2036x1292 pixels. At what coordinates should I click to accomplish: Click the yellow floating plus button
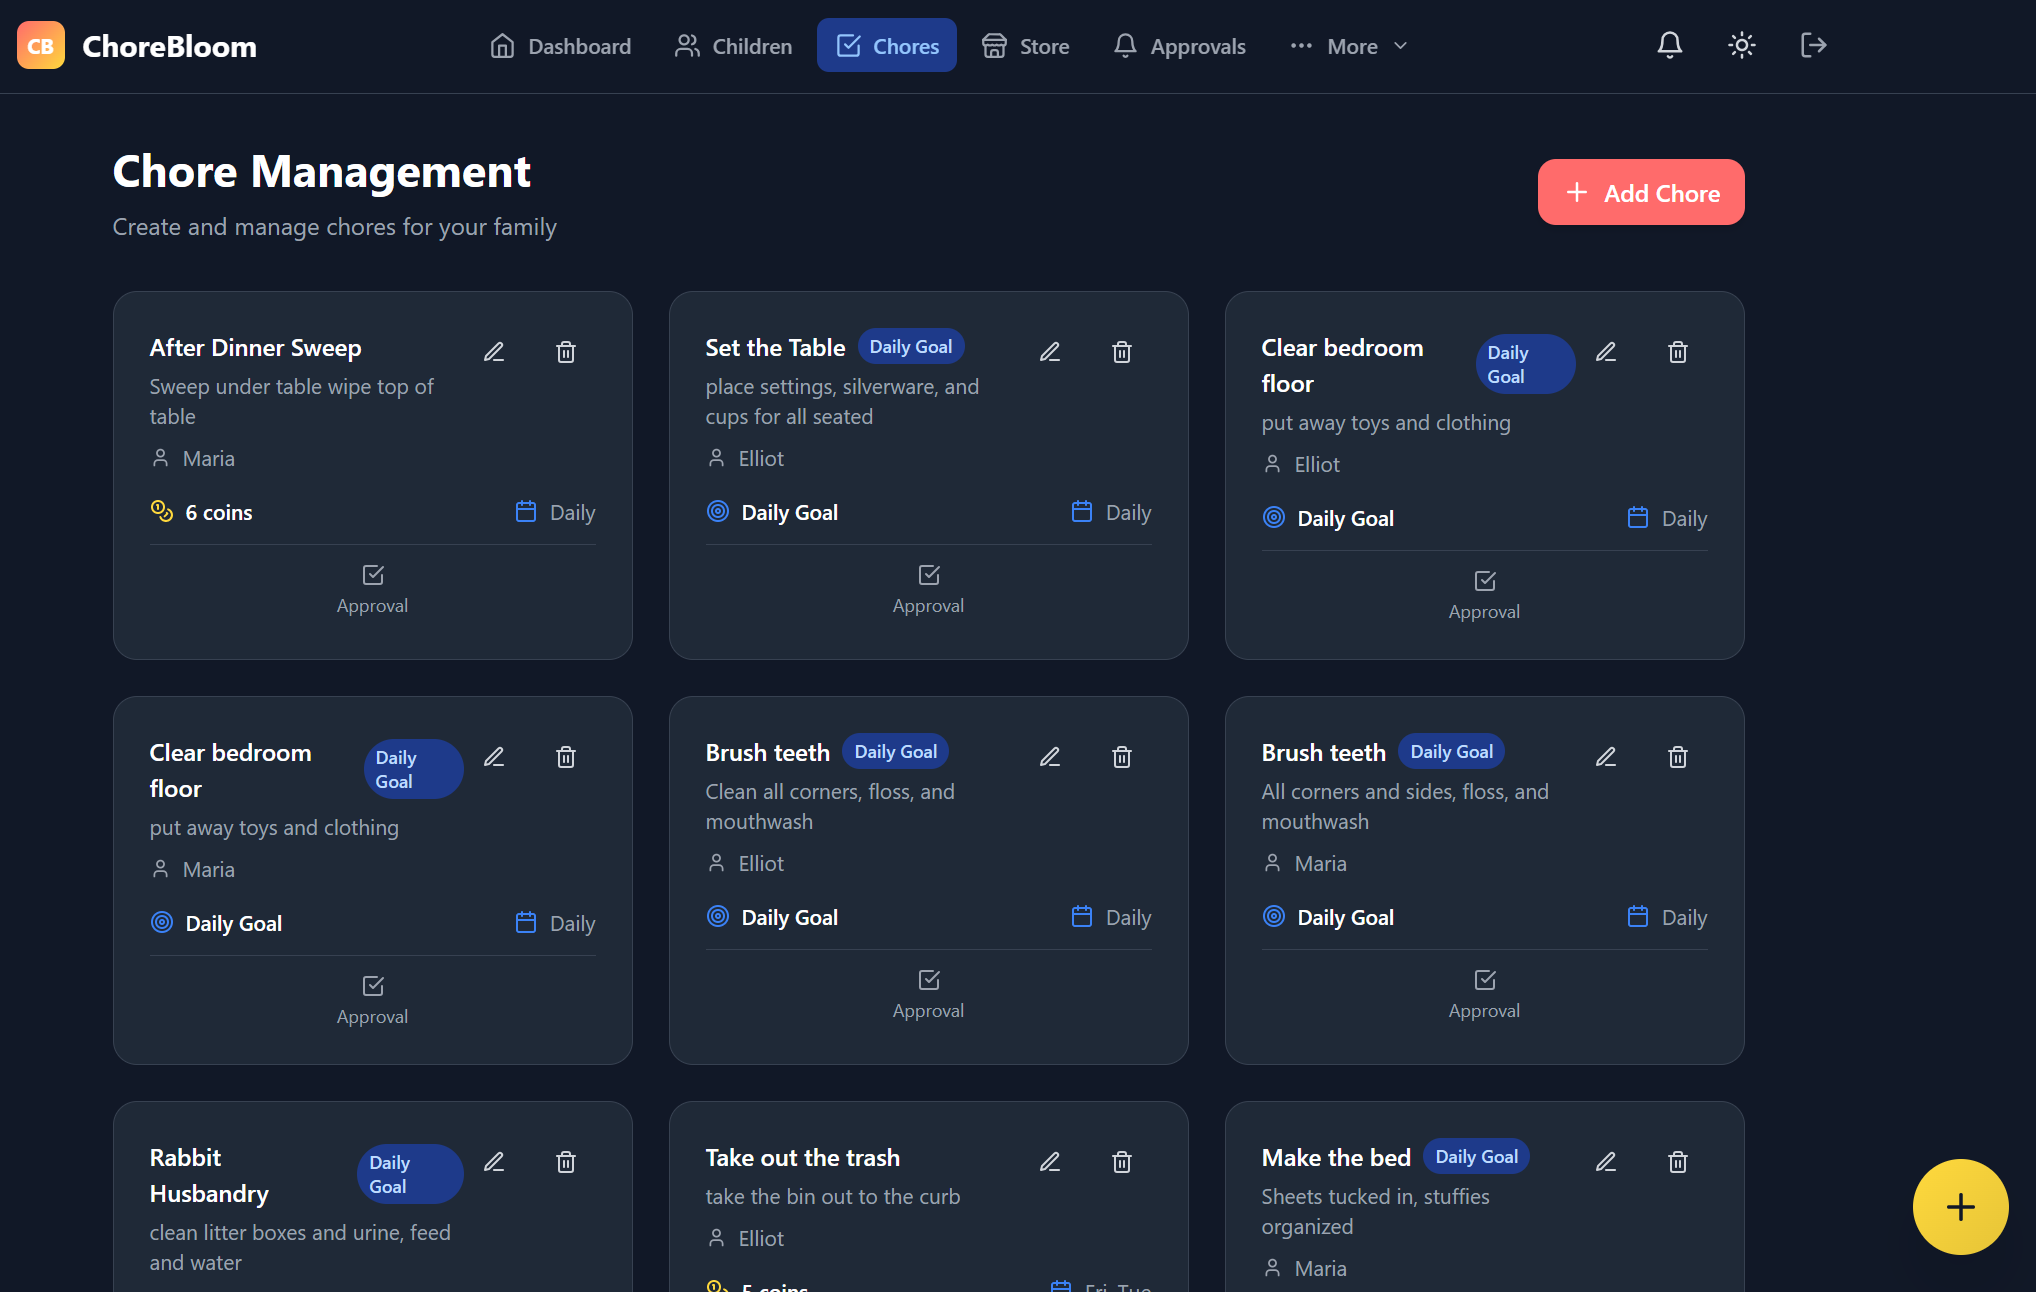click(1960, 1206)
